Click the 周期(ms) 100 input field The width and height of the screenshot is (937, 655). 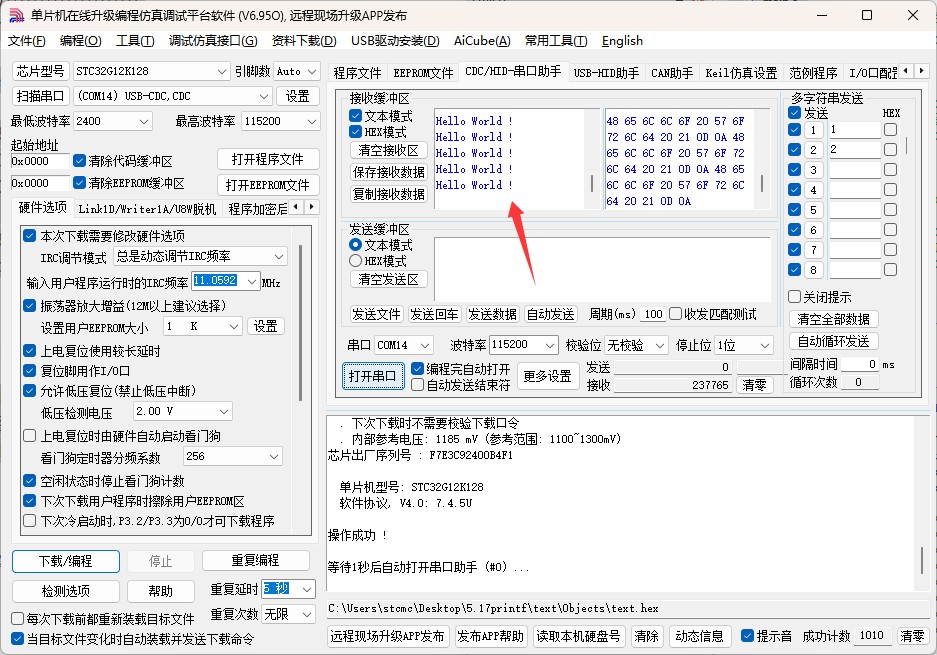tap(653, 314)
